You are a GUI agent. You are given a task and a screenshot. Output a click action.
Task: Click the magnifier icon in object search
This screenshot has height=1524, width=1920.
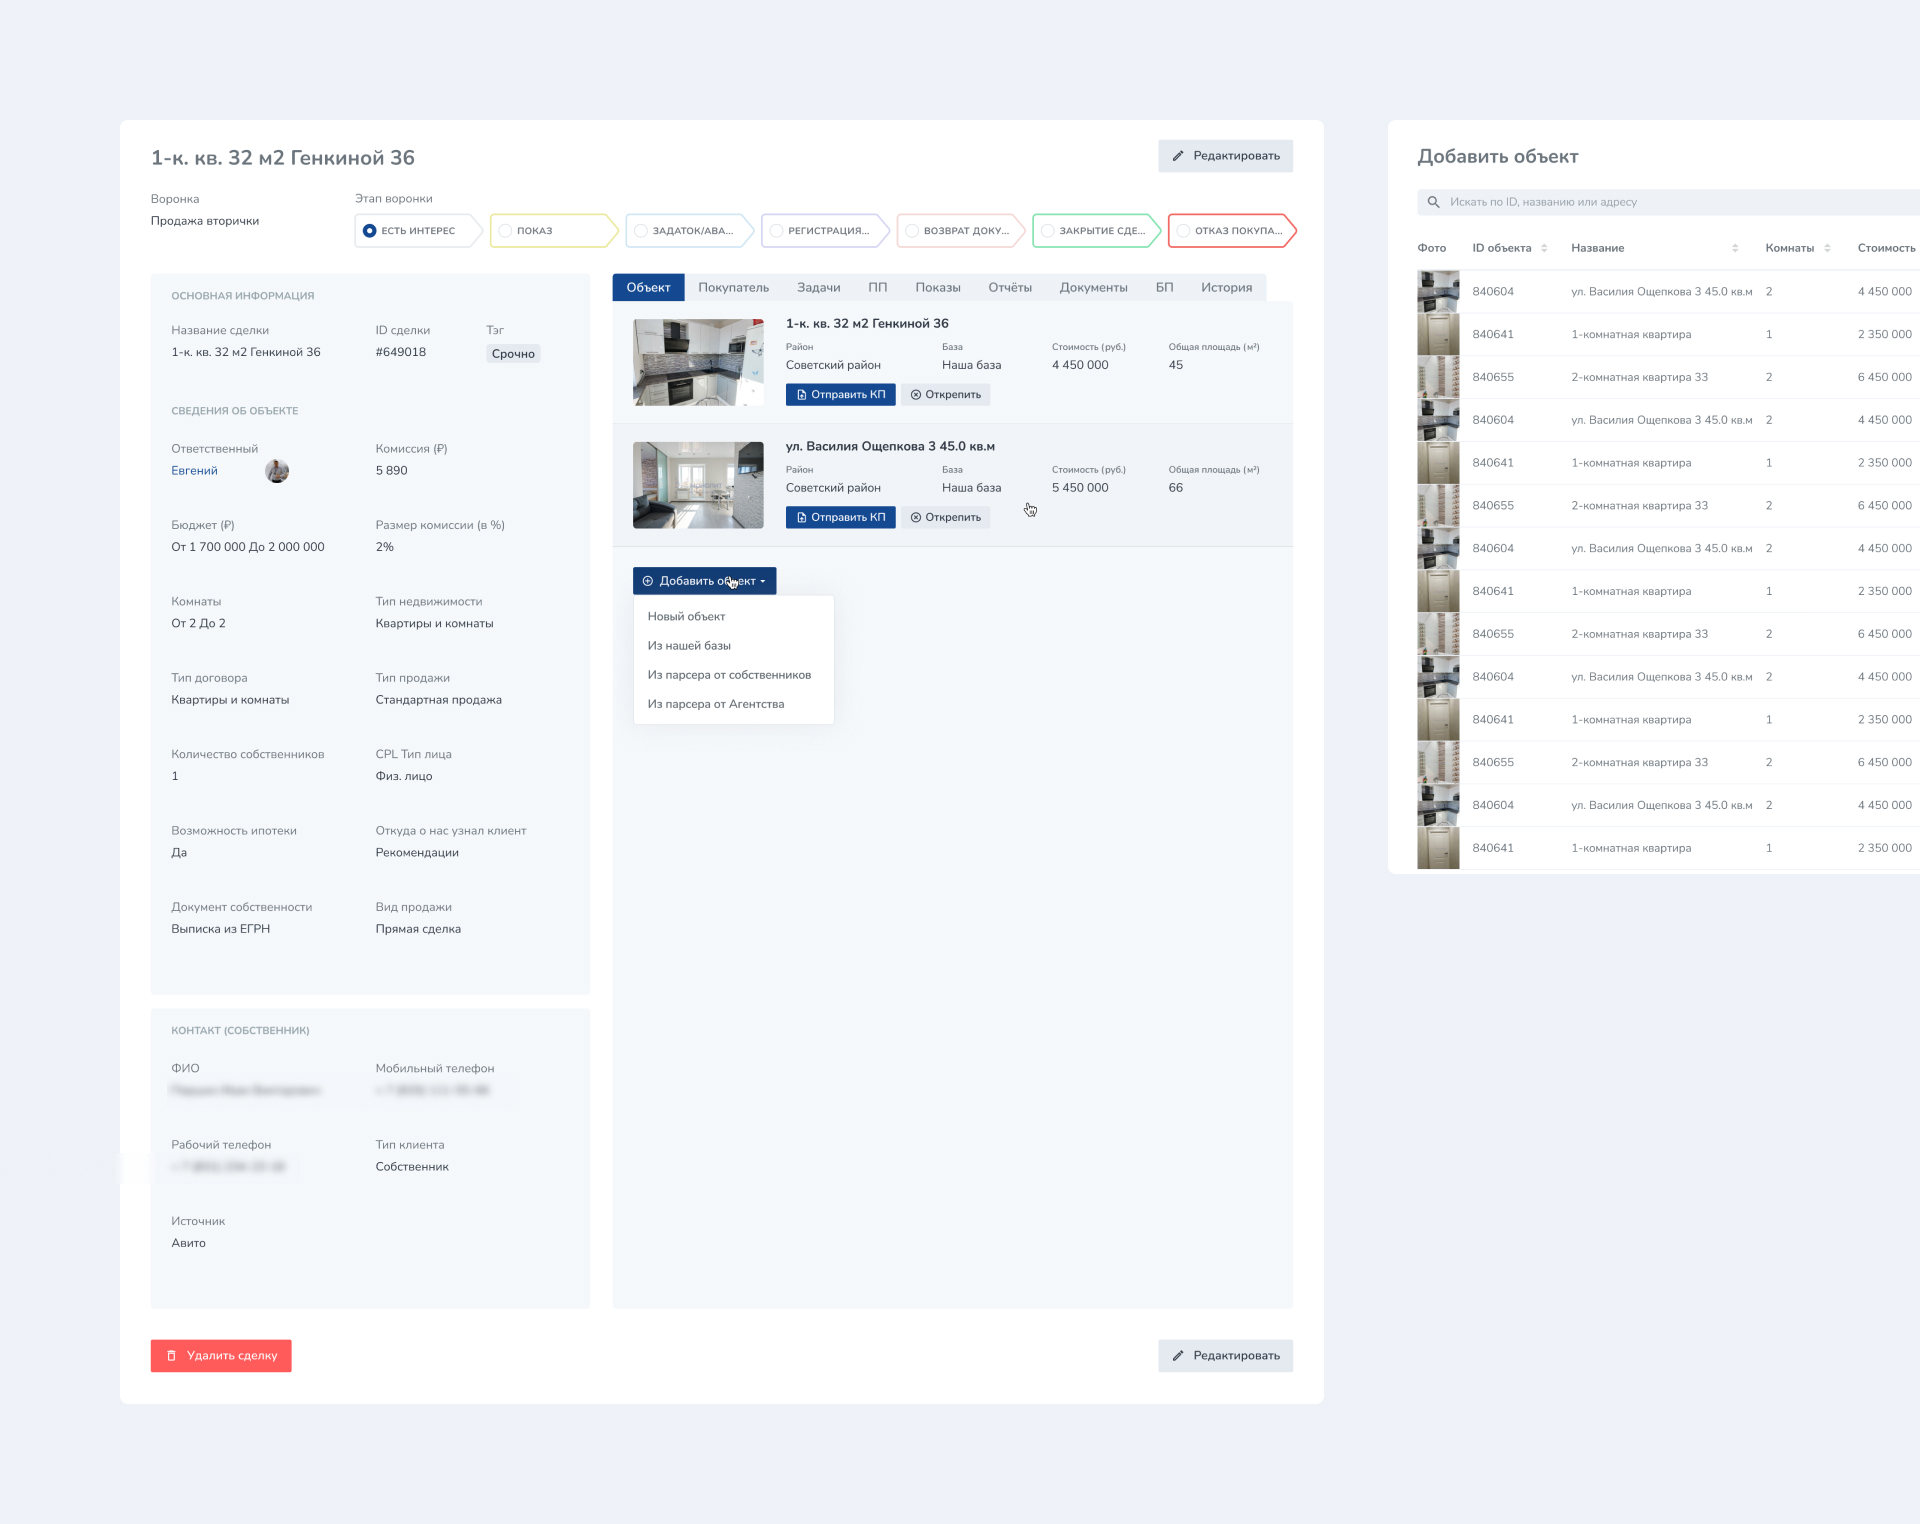click(x=1433, y=202)
